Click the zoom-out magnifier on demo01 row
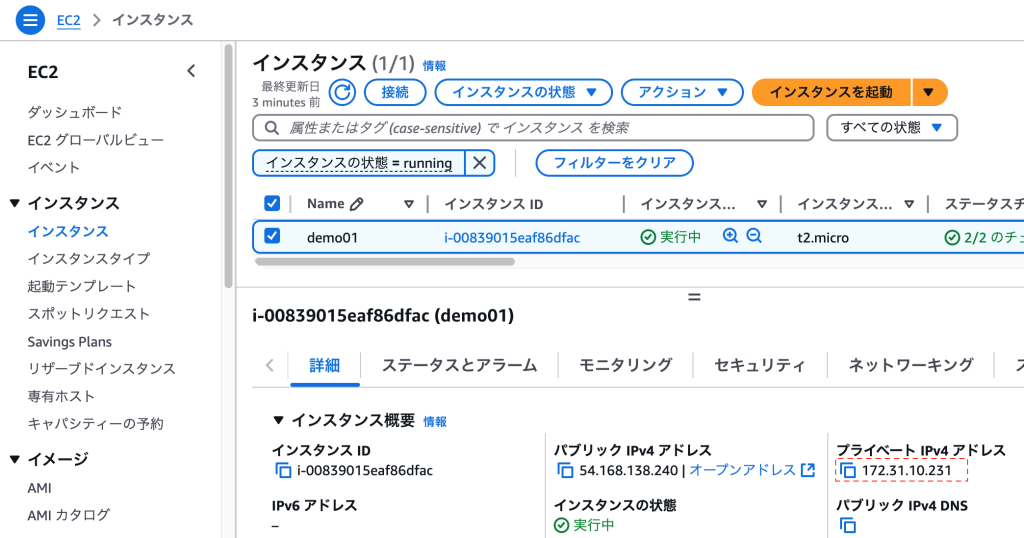This screenshot has height=538, width=1024. (x=754, y=236)
